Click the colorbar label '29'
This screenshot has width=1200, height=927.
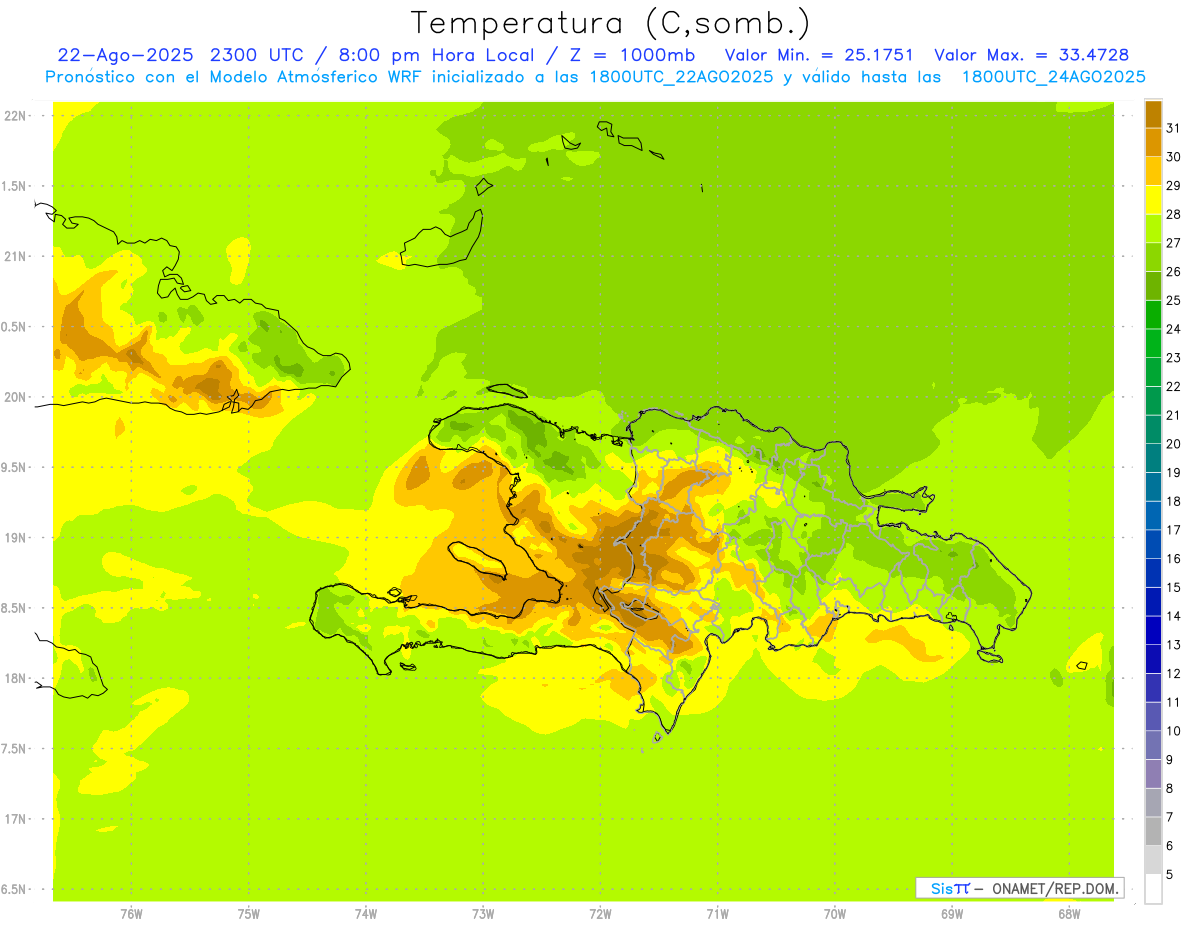coord(1173,185)
